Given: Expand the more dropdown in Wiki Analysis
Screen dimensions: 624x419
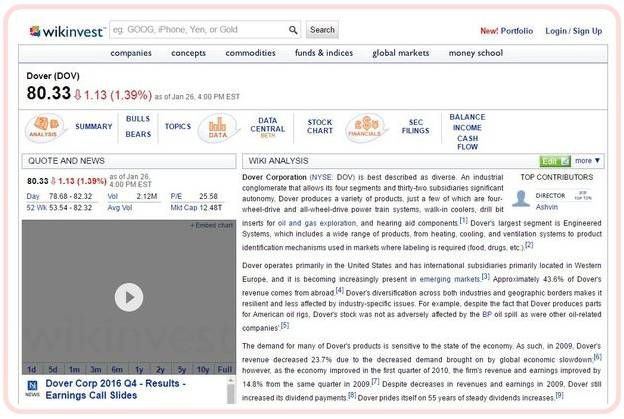Looking at the screenshot, I should point(587,161).
